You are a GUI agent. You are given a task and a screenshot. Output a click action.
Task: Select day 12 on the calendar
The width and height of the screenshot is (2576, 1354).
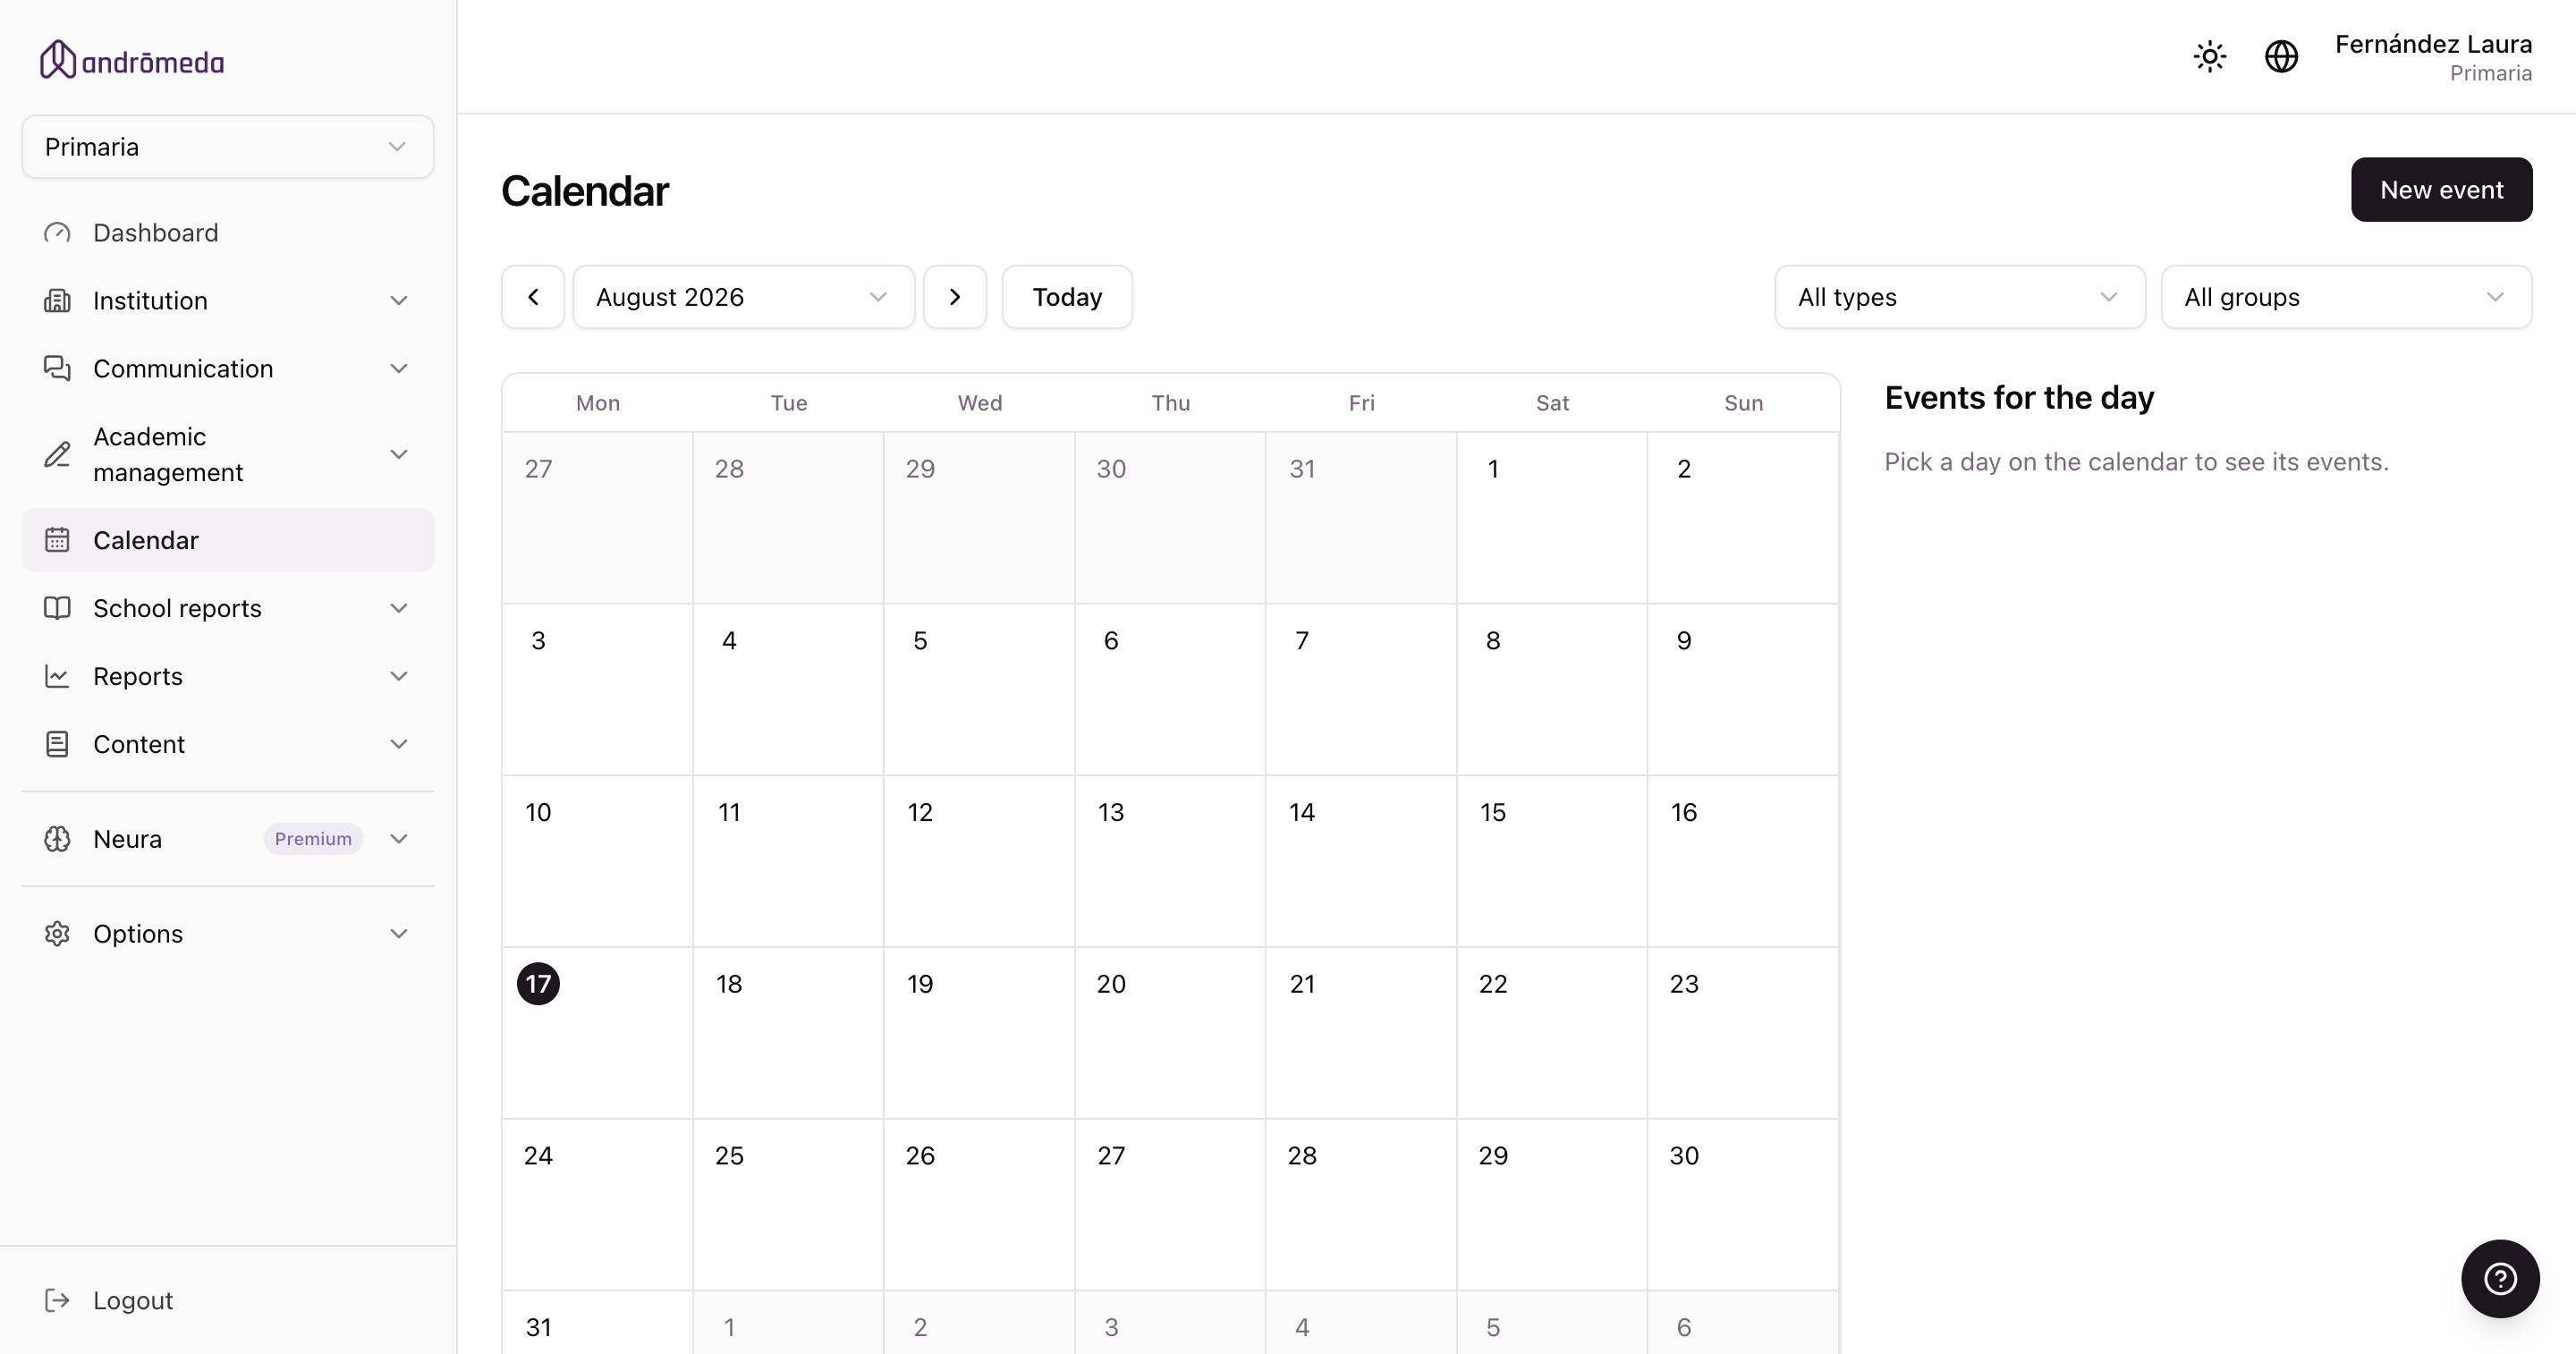click(x=979, y=861)
